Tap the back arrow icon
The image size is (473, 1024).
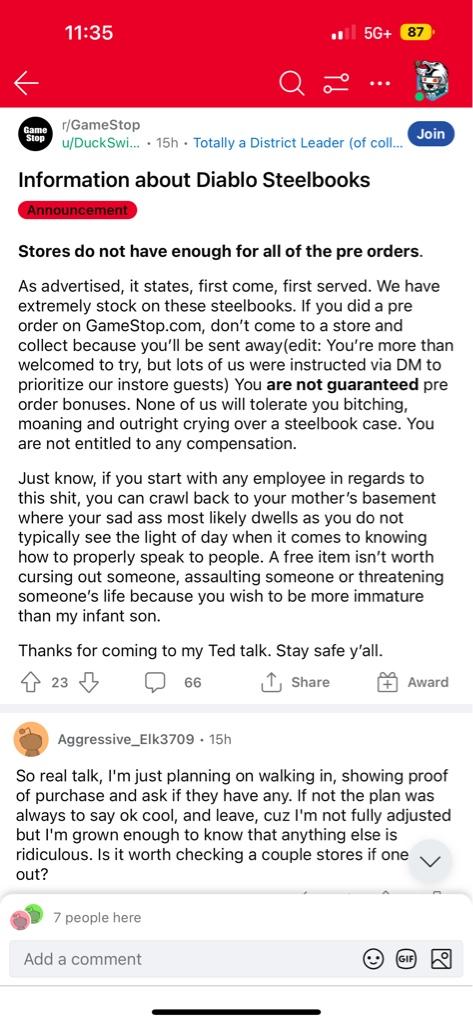tap(26, 83)
